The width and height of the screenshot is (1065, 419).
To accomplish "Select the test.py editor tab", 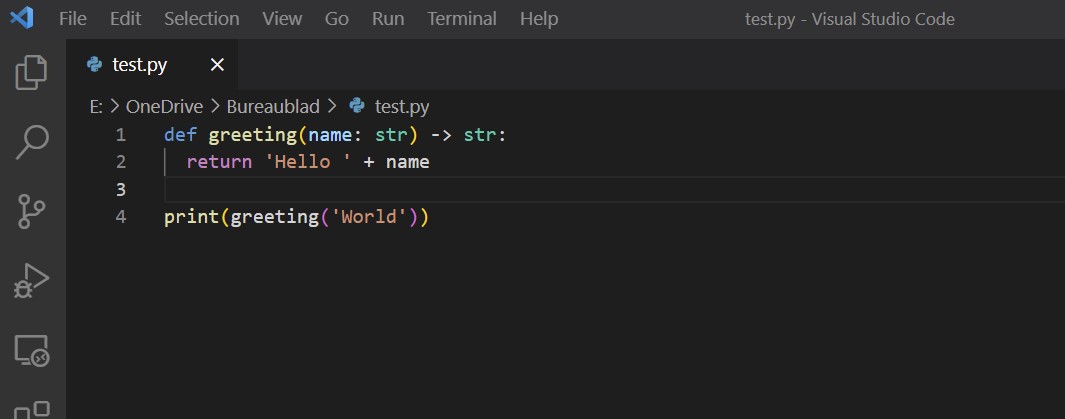I will click(x=153, y=65).
